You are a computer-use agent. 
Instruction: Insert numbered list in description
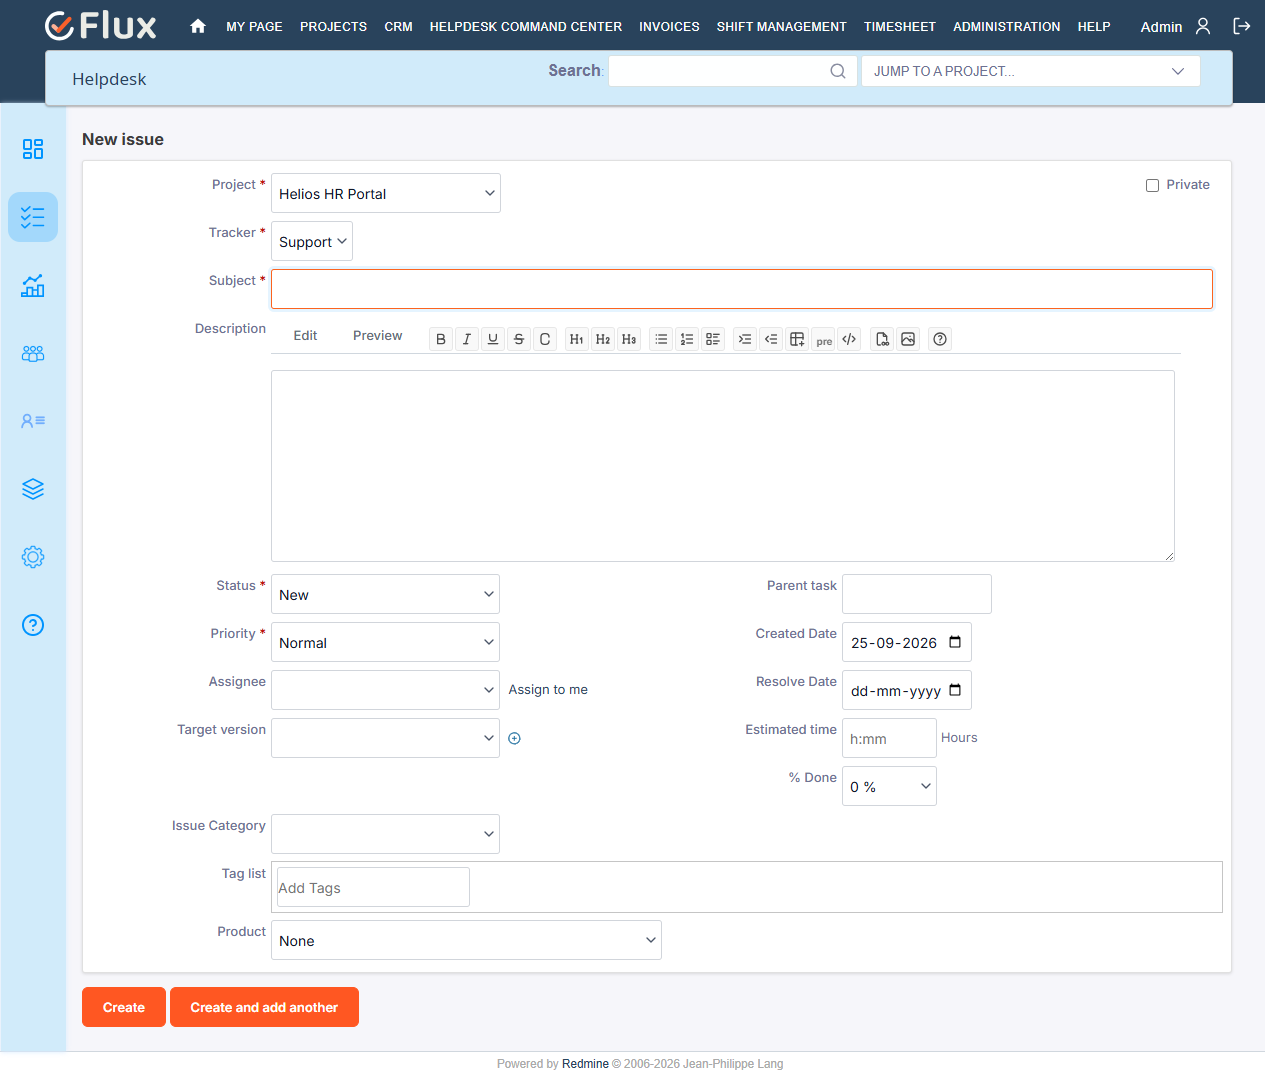[687, 339]
